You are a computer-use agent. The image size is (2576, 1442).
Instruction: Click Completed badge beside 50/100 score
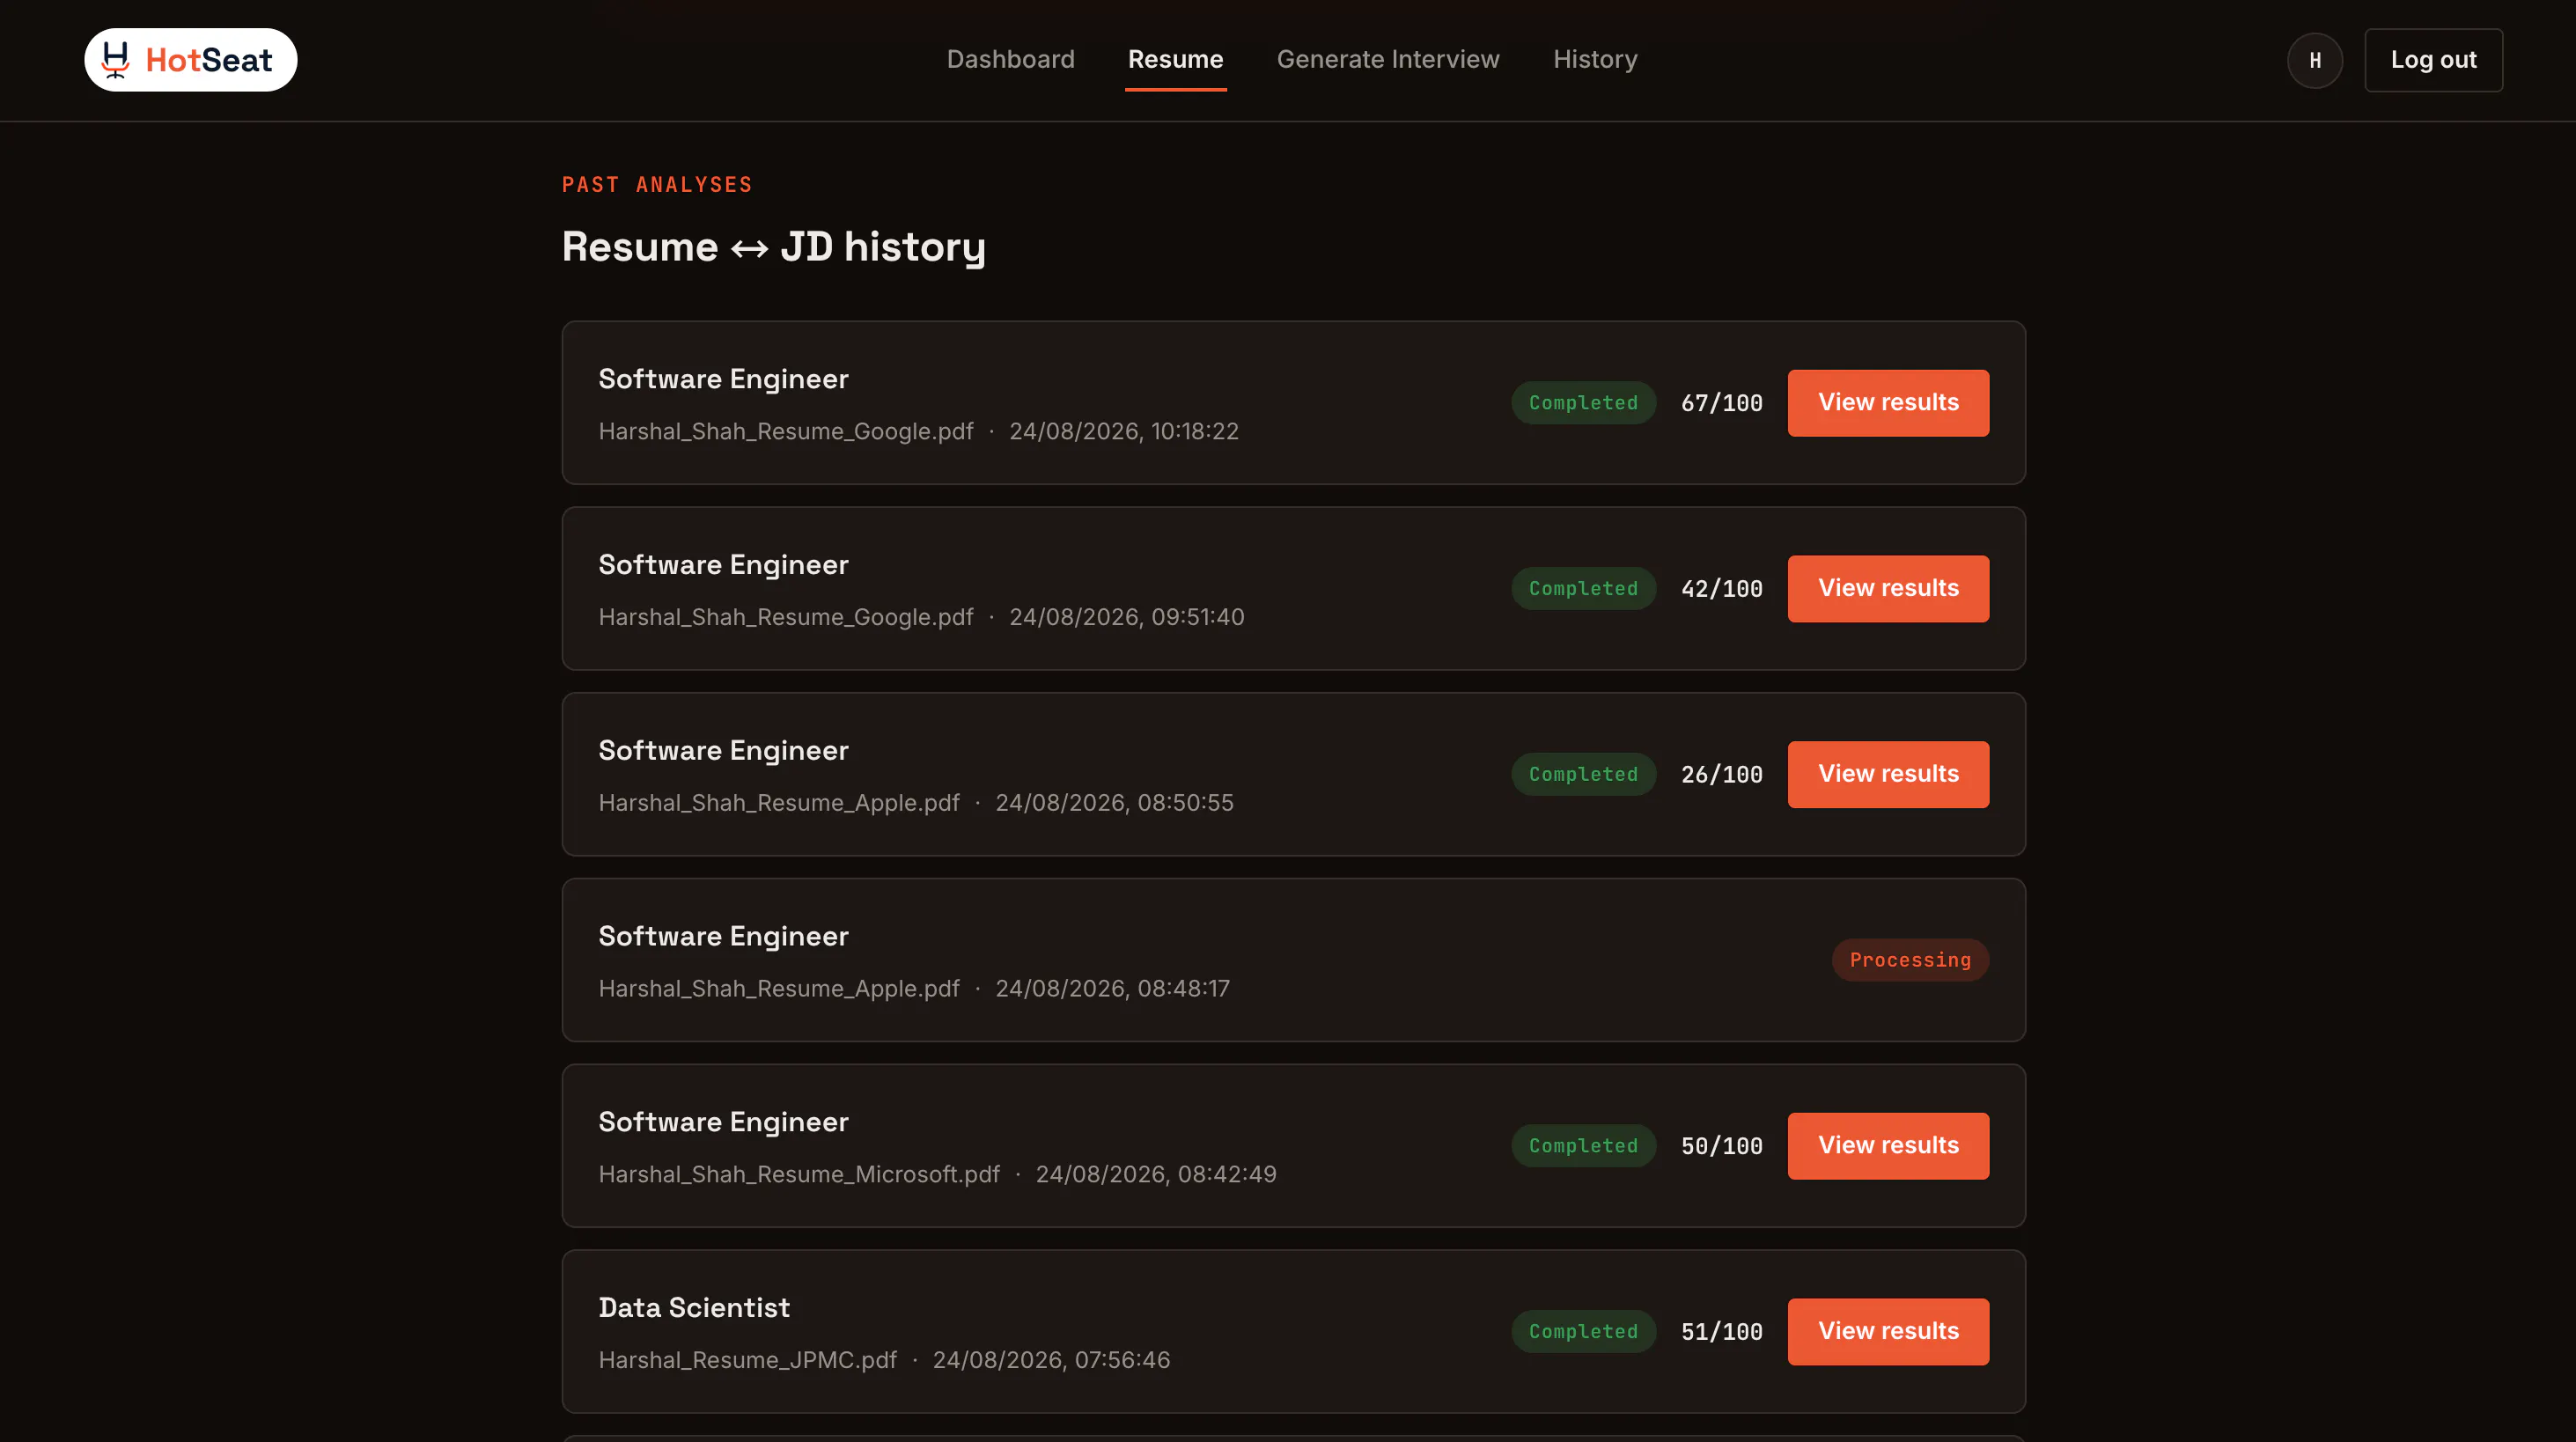tap(1583, 1146)
